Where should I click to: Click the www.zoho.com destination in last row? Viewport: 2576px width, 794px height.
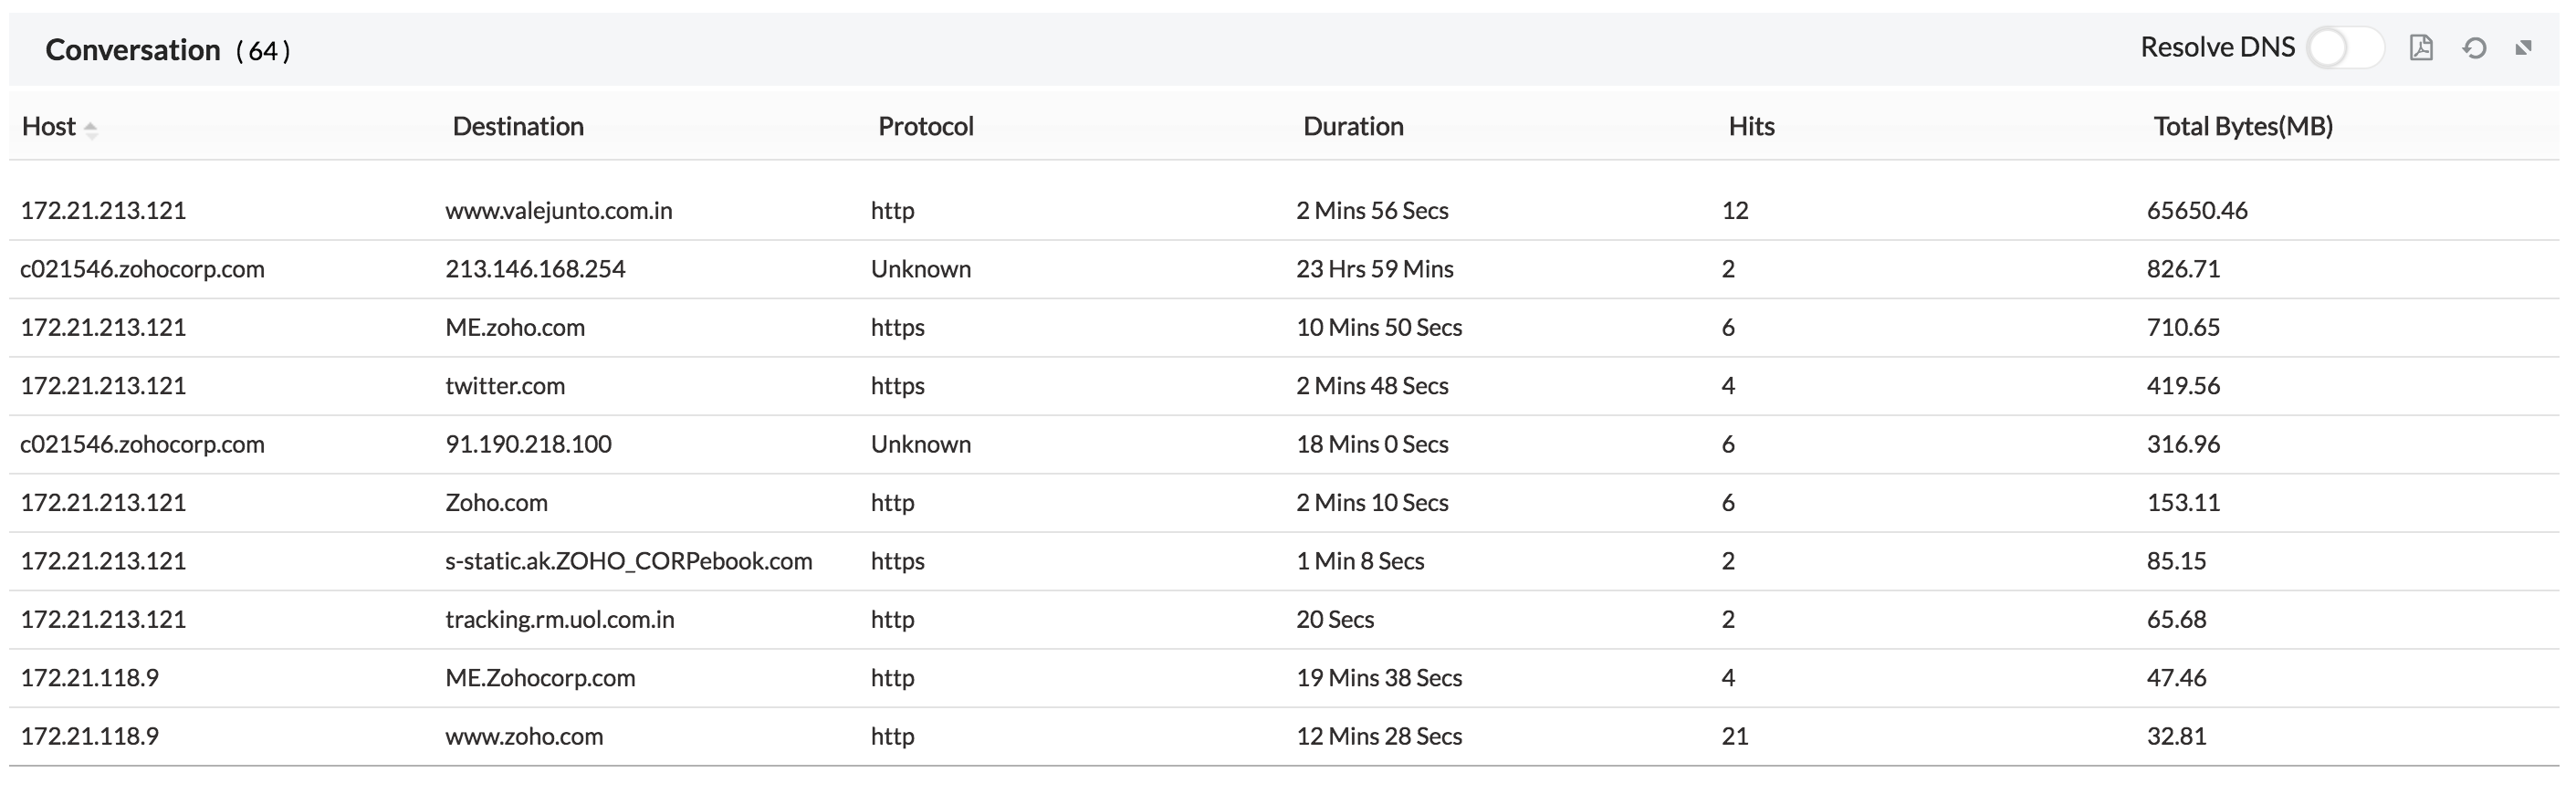pyautogui.click(x=524, y=737)
